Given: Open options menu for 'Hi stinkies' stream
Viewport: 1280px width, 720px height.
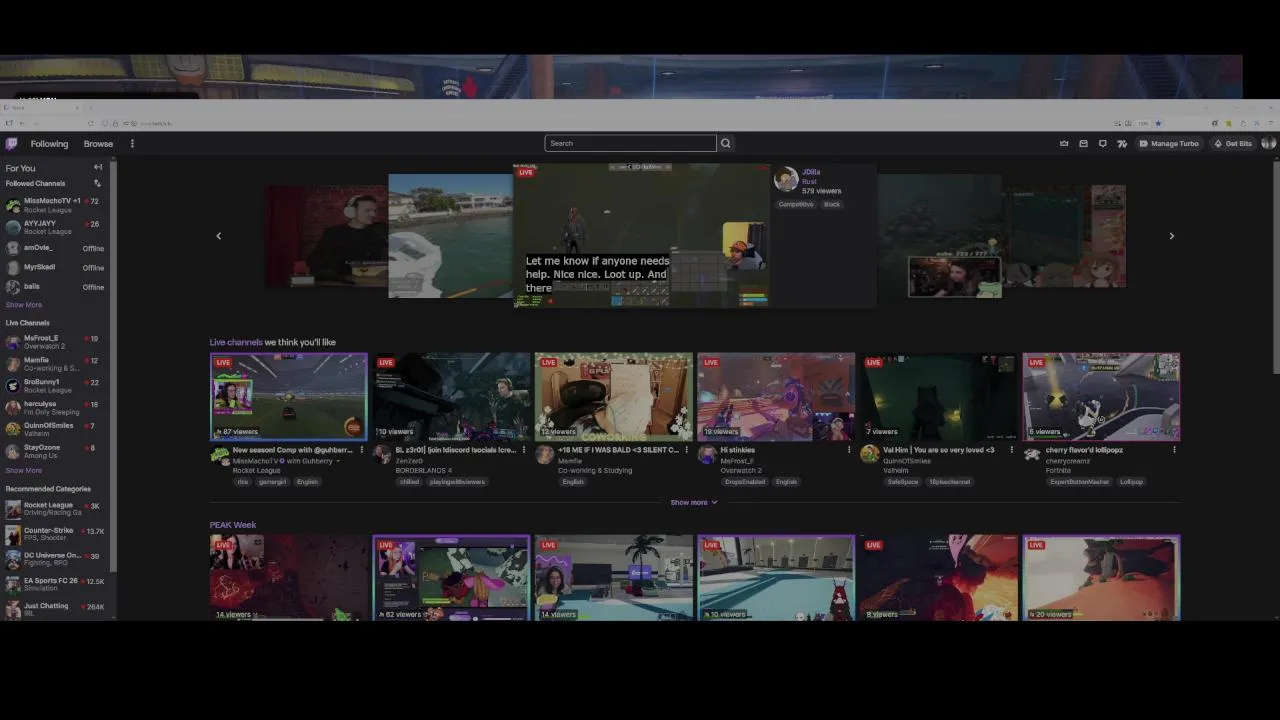Looking at the screenshot, I should [849, 450].
